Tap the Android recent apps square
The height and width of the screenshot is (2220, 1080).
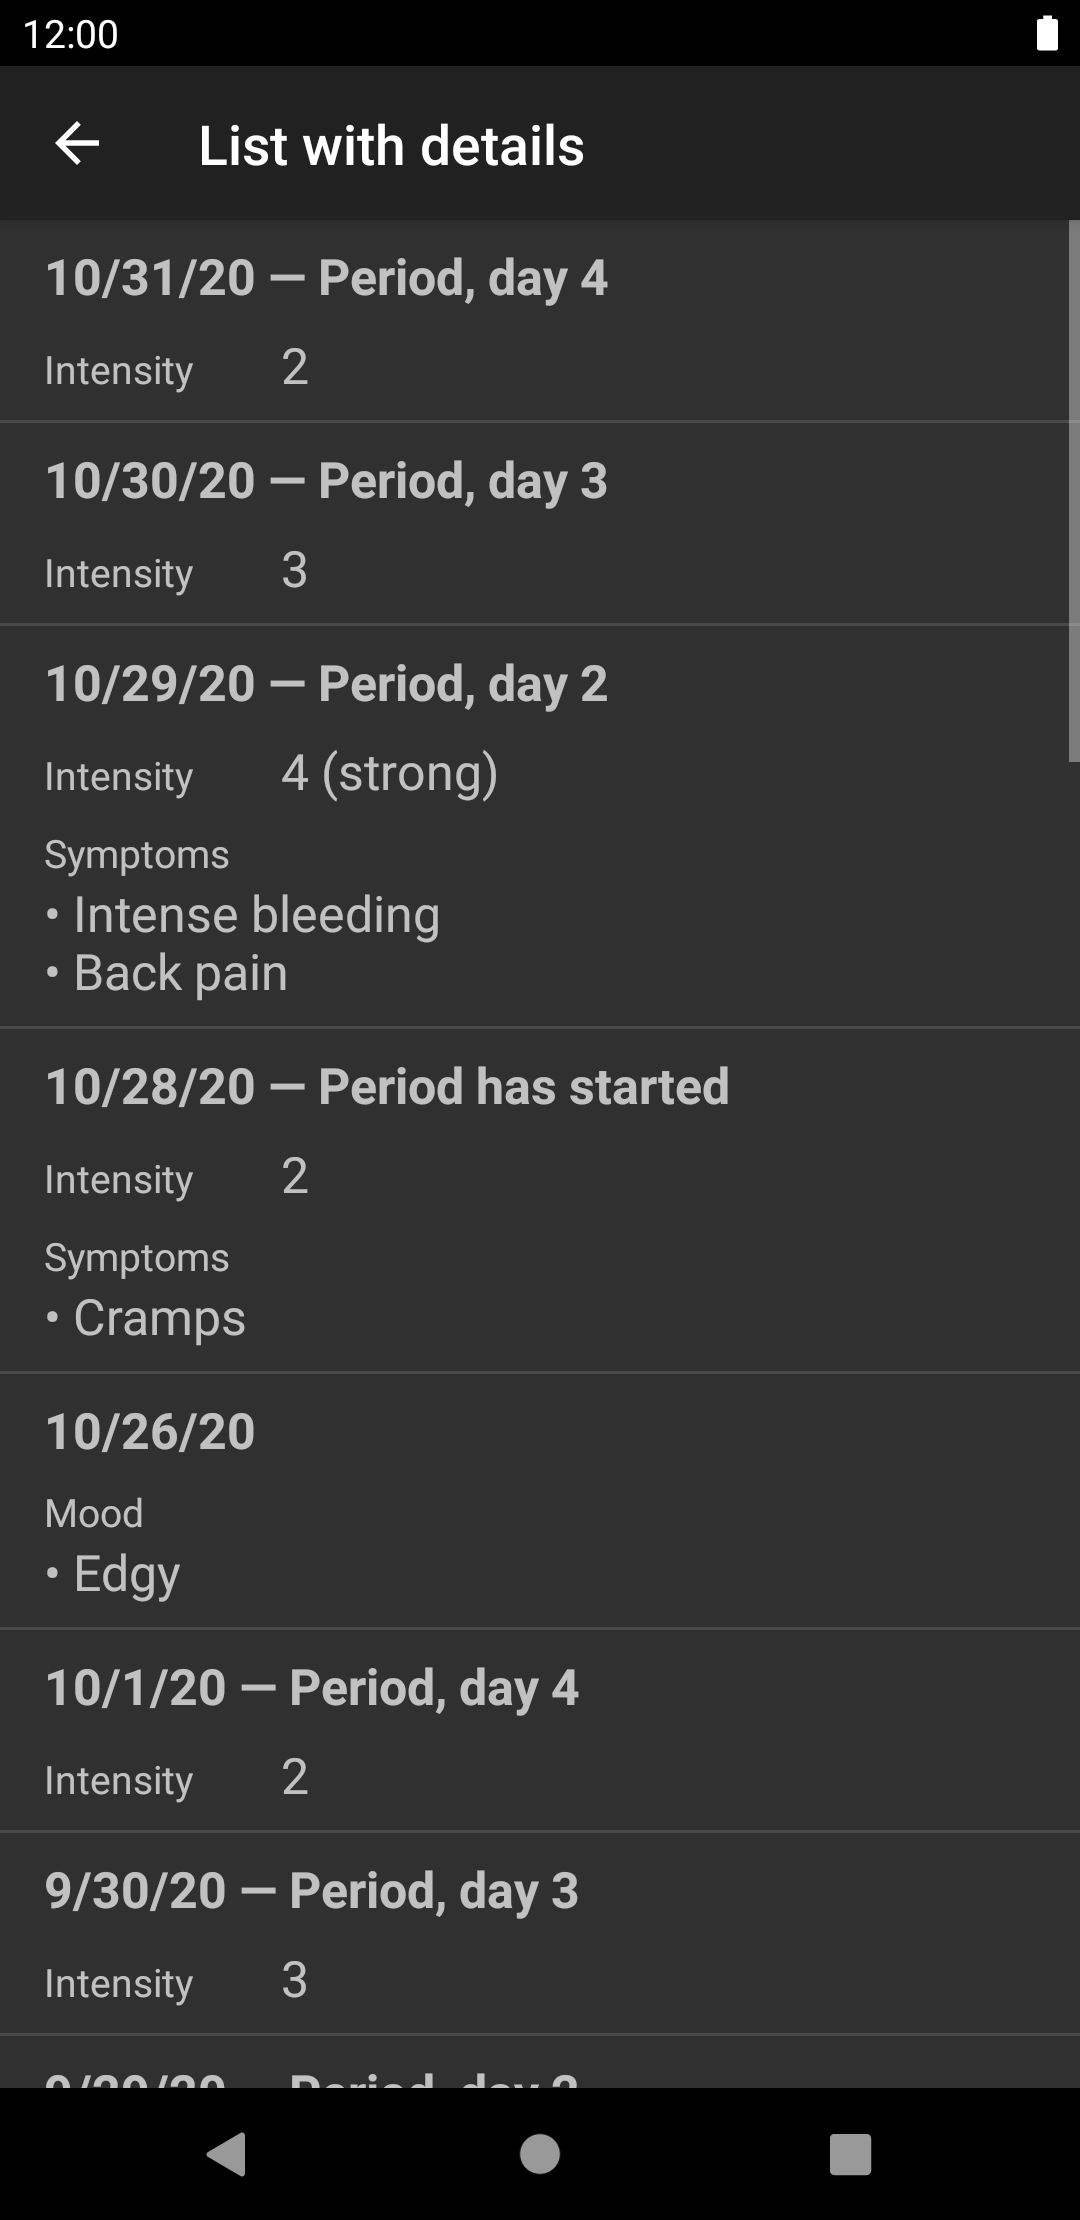click(850, 2153)
